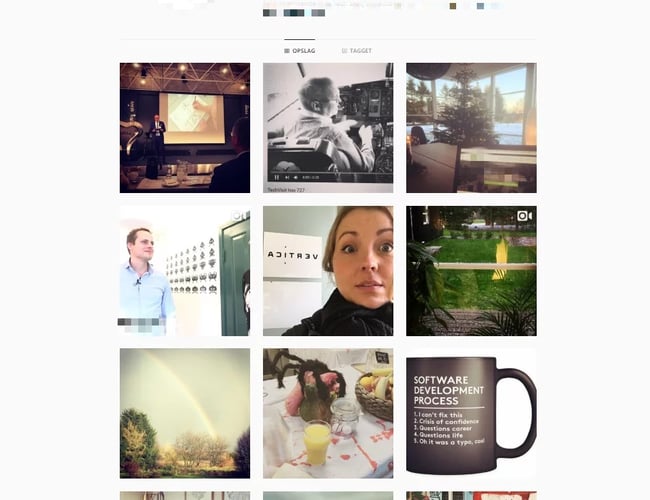Open the post of man in blue shirt

(x=185, y=271)
